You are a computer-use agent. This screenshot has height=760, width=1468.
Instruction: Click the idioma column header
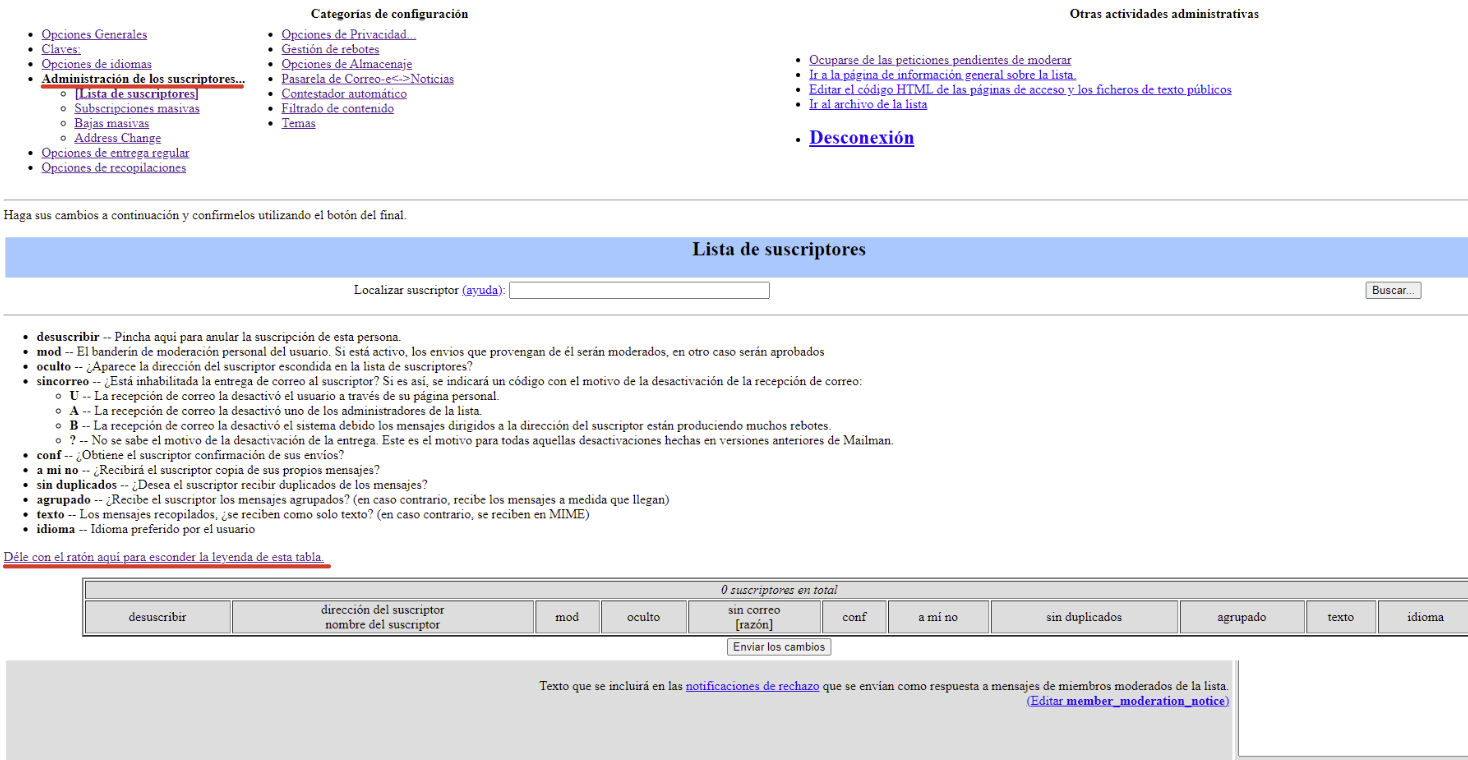[1425, 617]
